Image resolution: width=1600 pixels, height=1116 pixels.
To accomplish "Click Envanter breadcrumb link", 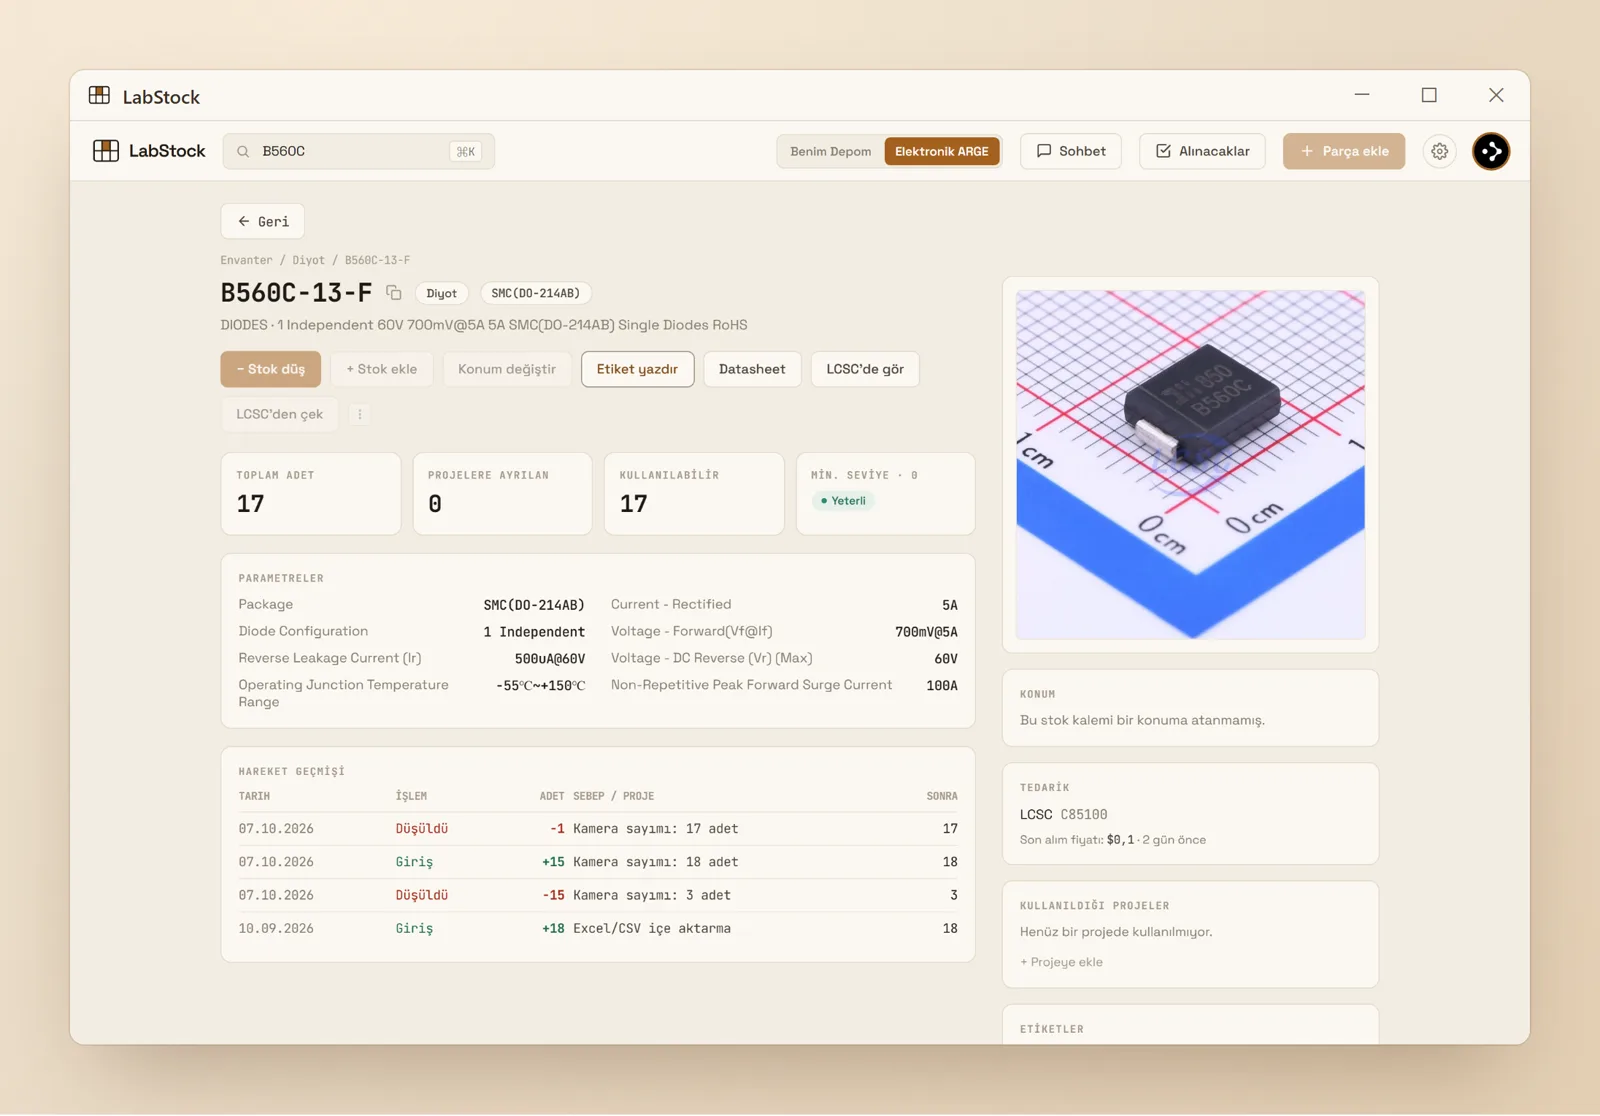I will (246, 260).
